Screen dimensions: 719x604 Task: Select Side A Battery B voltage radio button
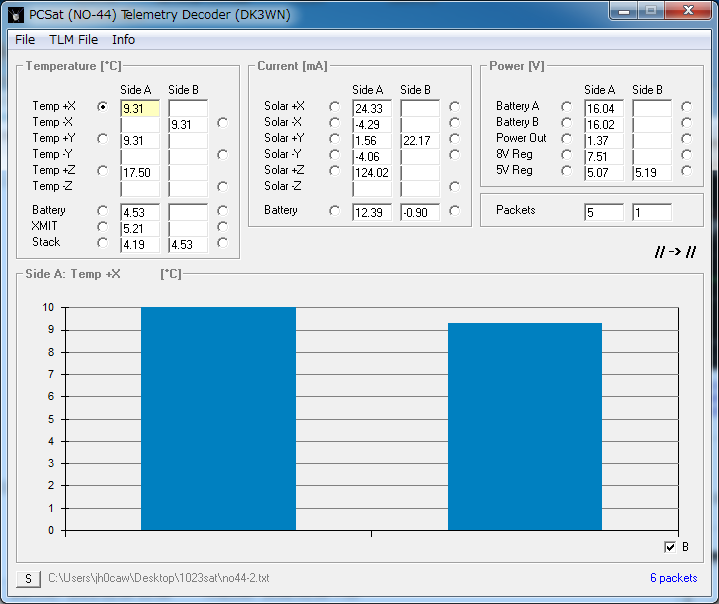567,123
